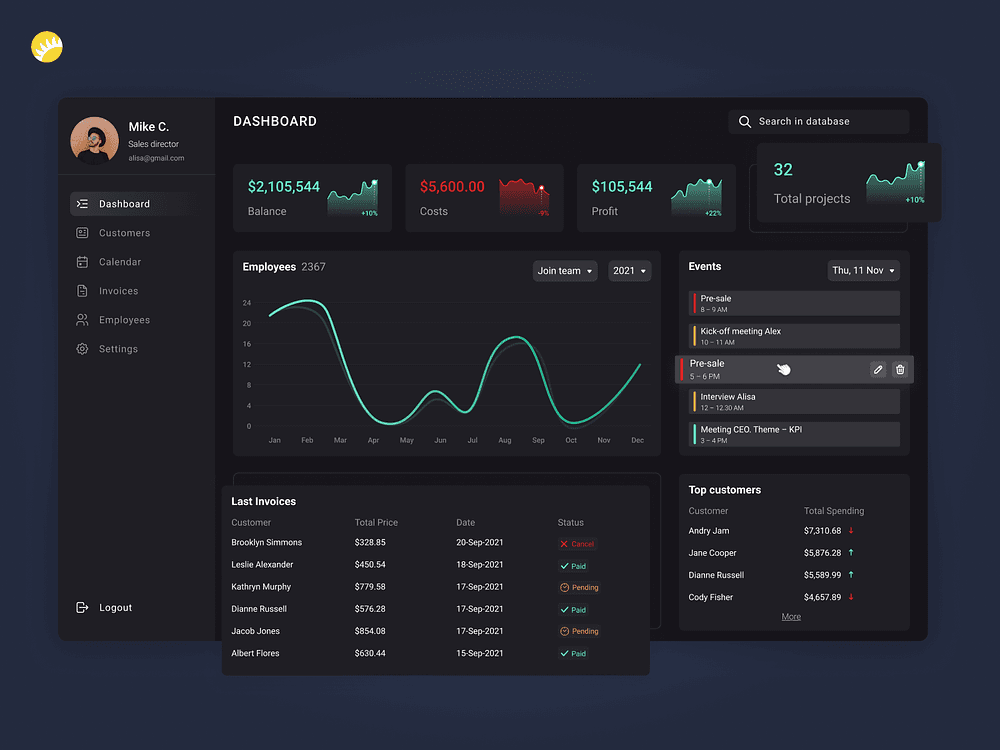Click the Customers icon in sidebar

[82, 233]
